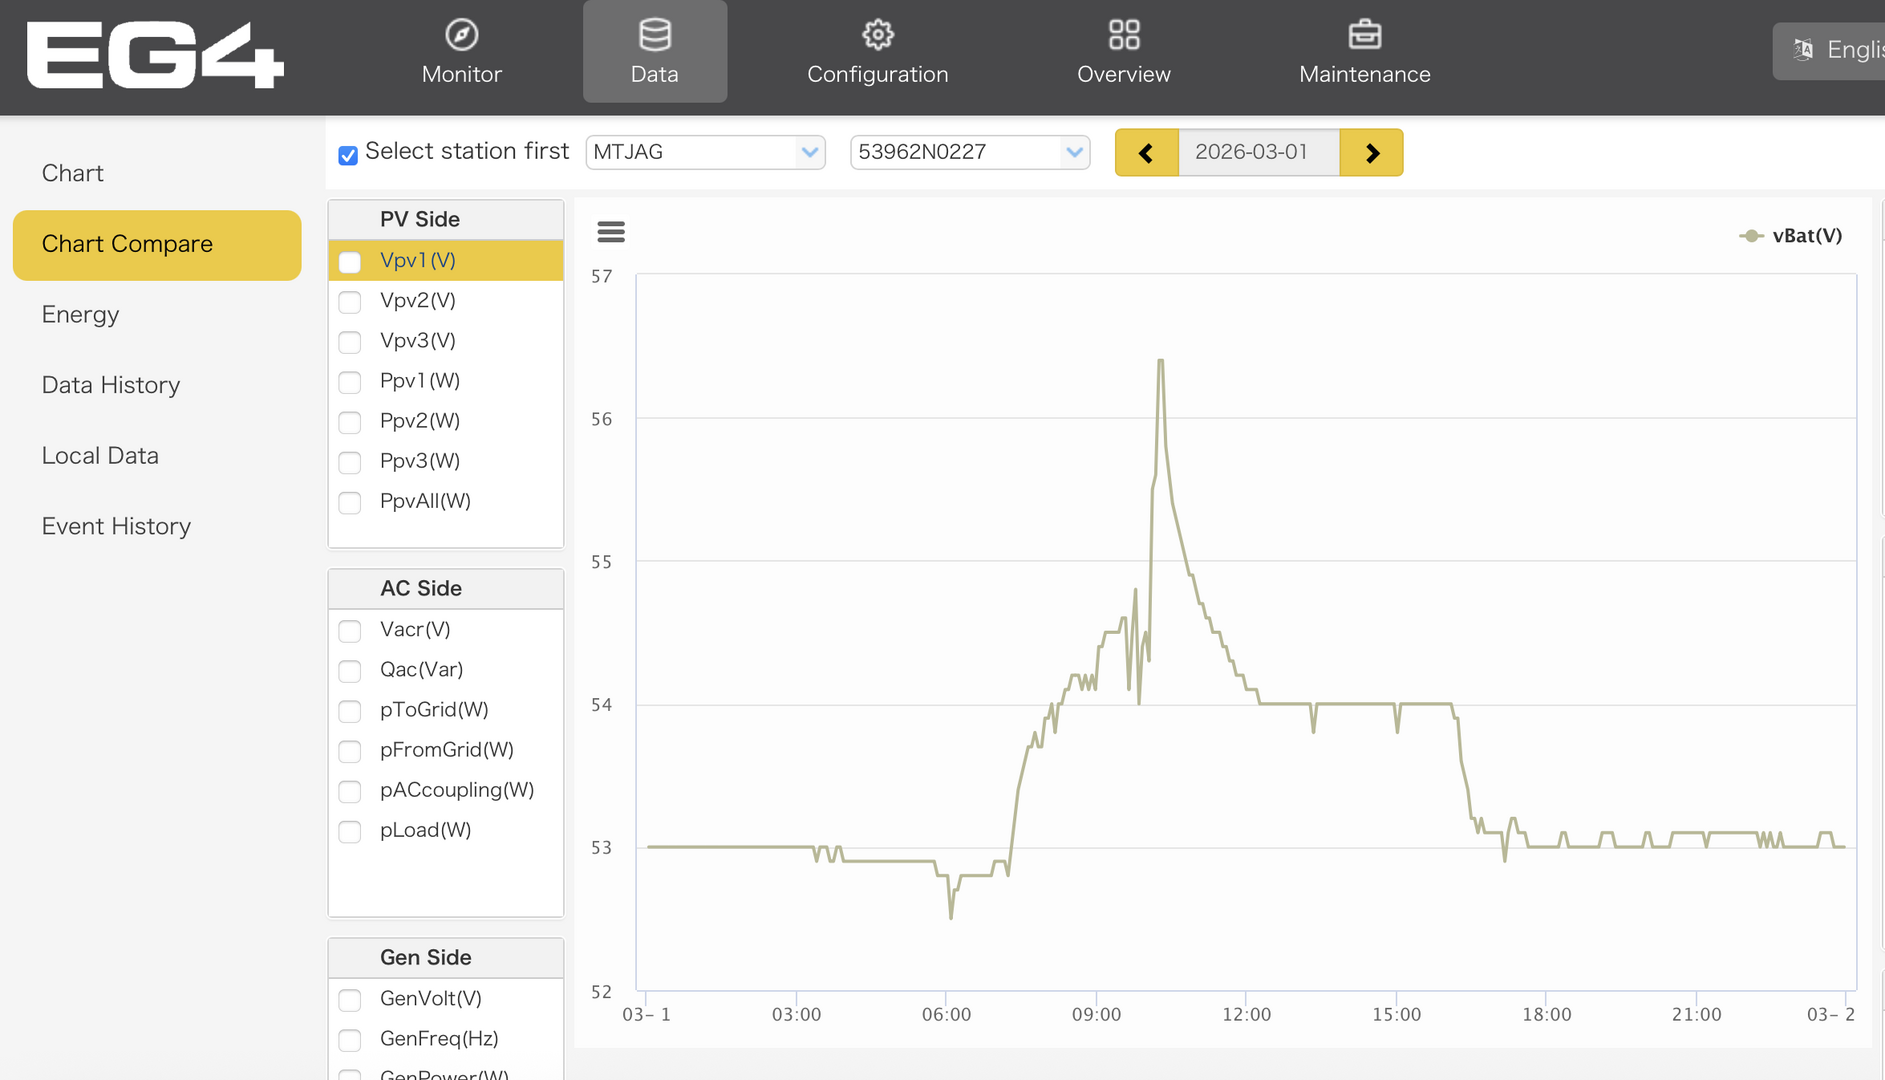Tick the PpvAll(W) checkbox
The image size is (1885, 1080).
(x=350, y=503)
